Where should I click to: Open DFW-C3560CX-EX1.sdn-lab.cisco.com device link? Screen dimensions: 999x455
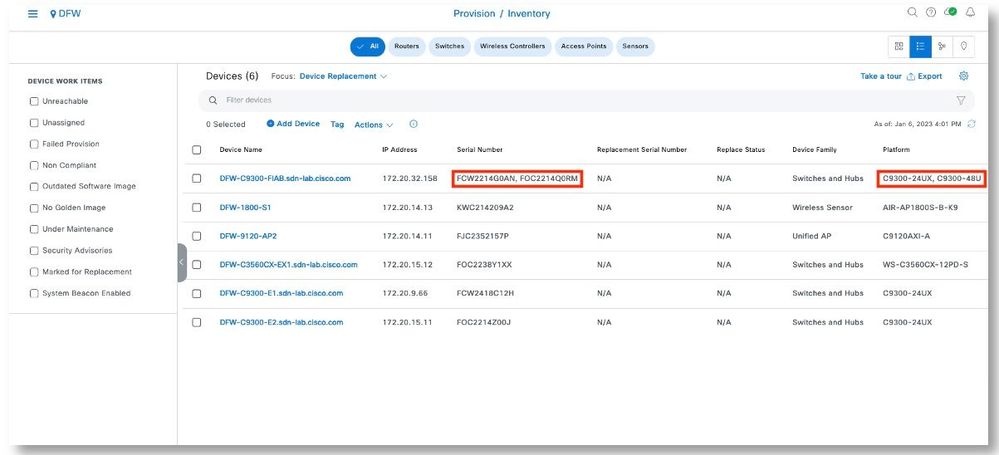click(x=289, y=264)
